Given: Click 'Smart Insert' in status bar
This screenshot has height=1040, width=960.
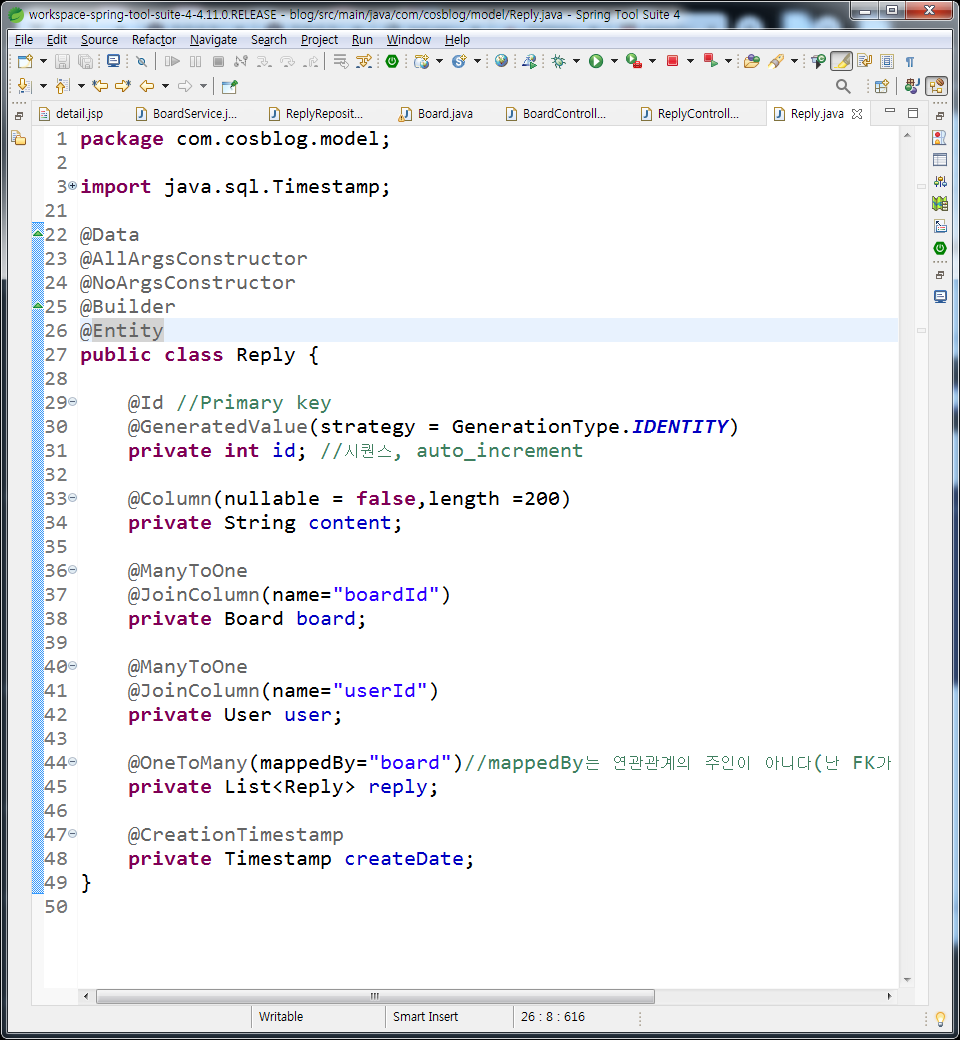Looking at the screenshot, I should [425, 1017].
